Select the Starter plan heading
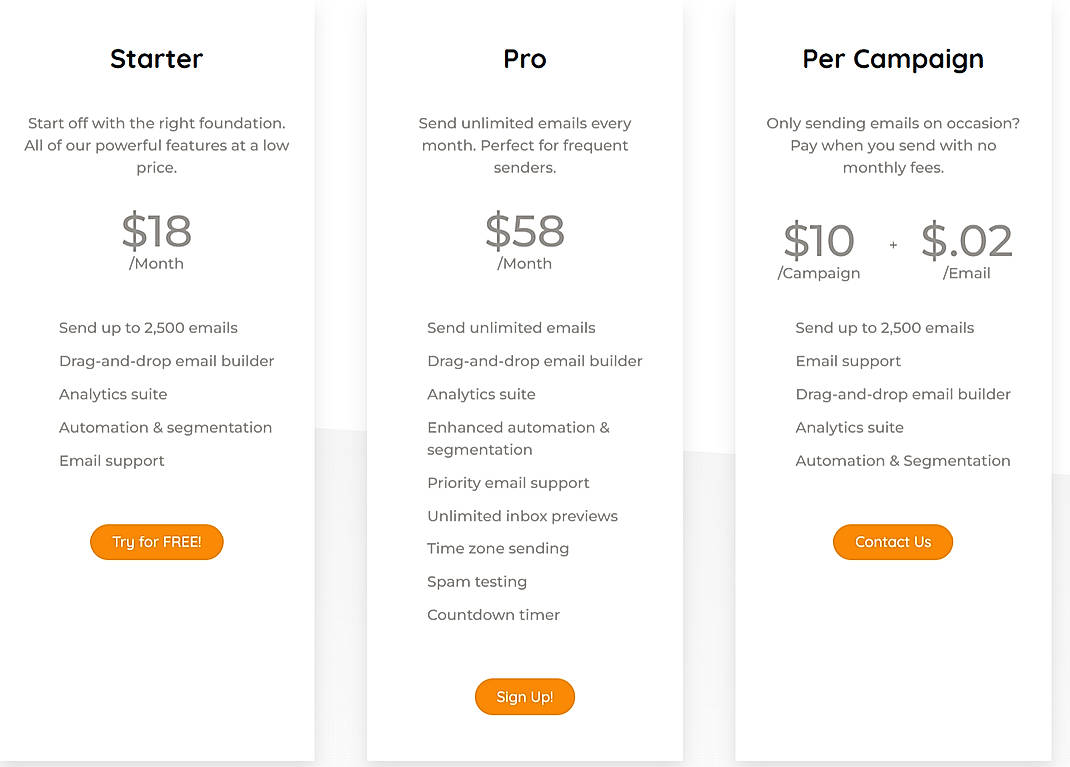Image resolution: width=1070 pixels, height=767 pixels. point(156,59)
